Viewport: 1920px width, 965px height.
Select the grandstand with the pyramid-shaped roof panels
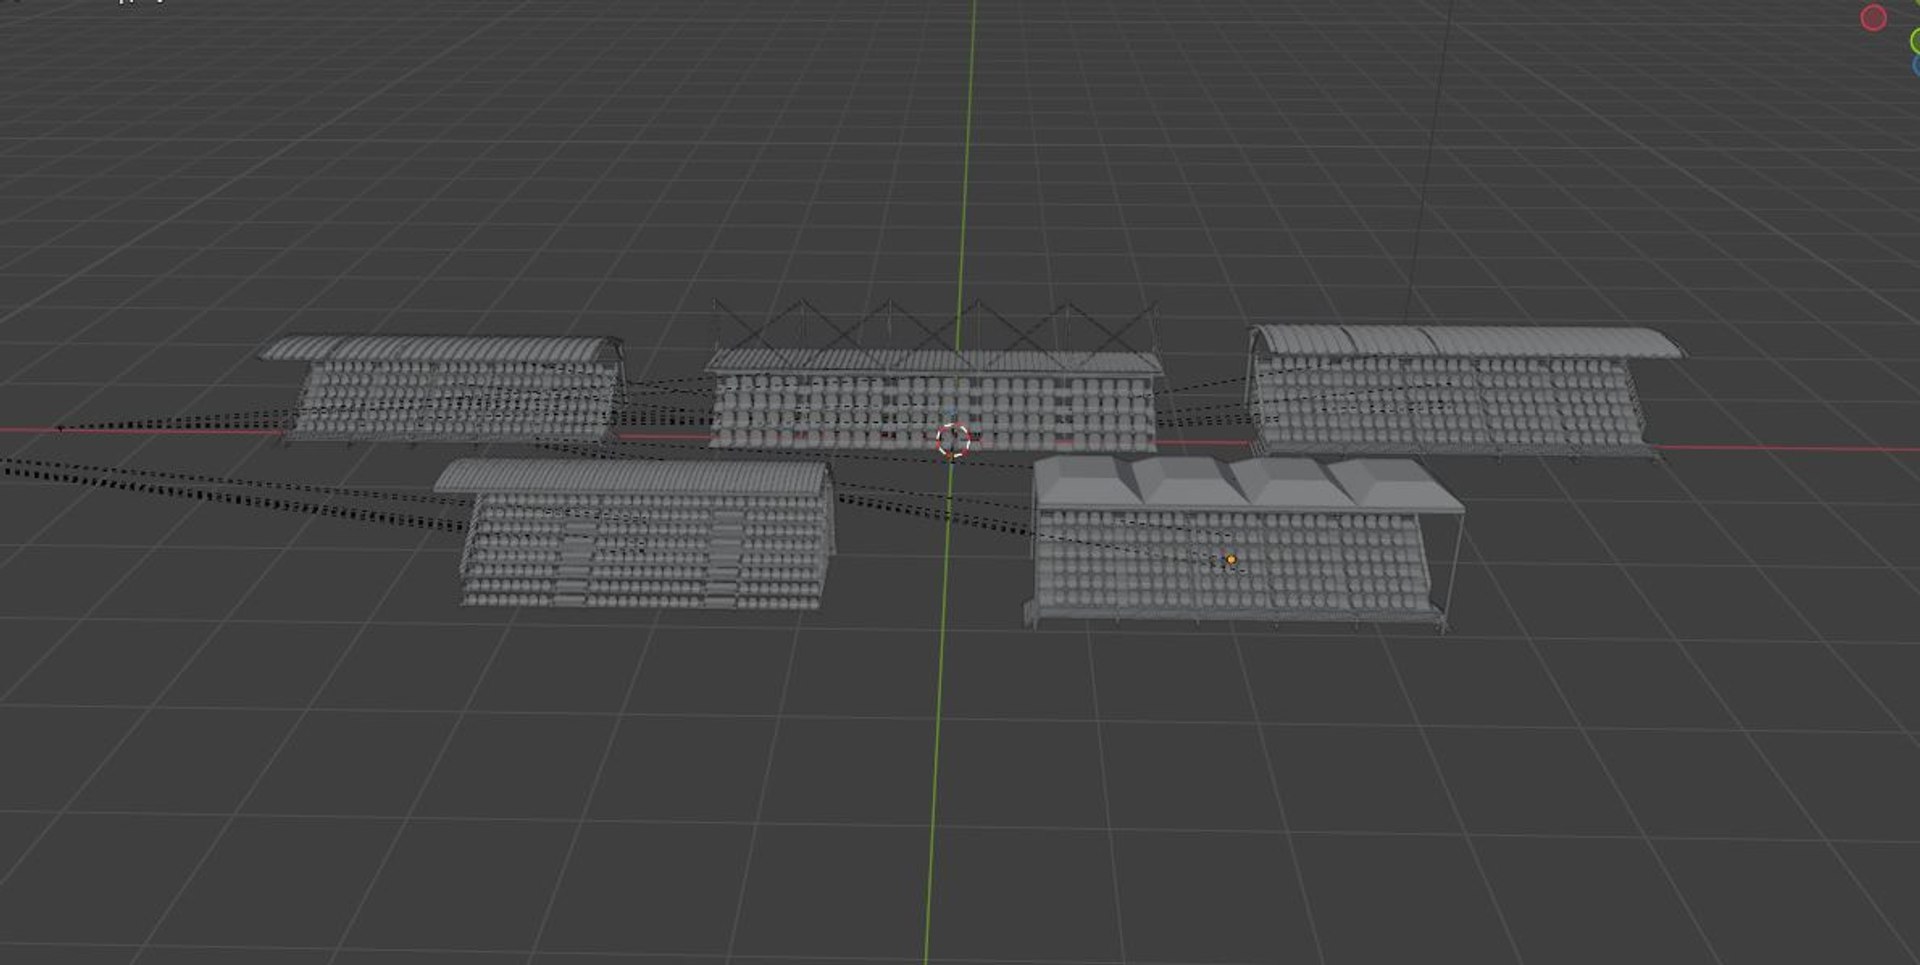(x=1243, y=543)
